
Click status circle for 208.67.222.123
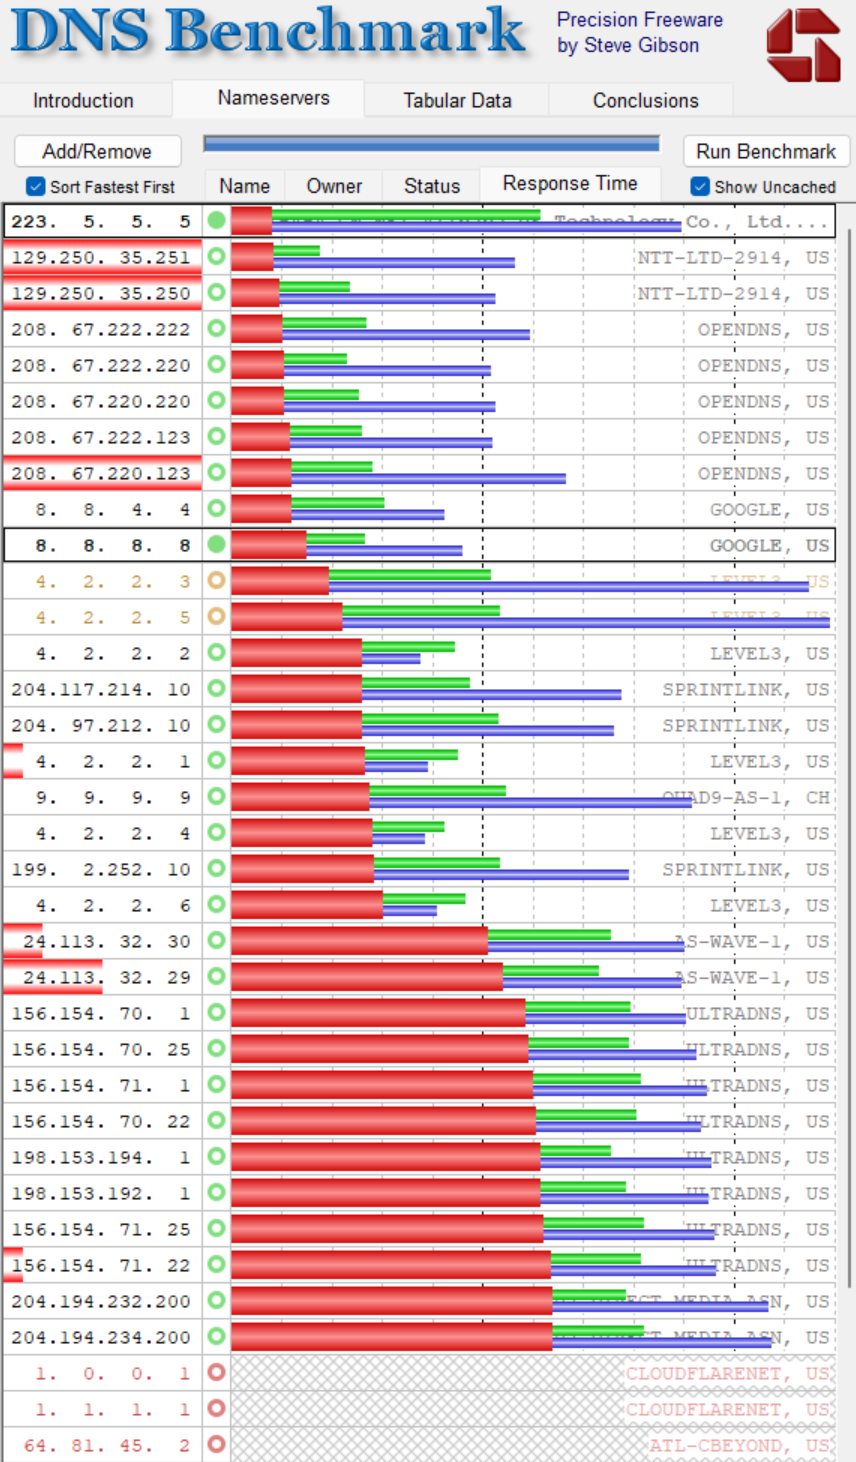tap(216, 436)
